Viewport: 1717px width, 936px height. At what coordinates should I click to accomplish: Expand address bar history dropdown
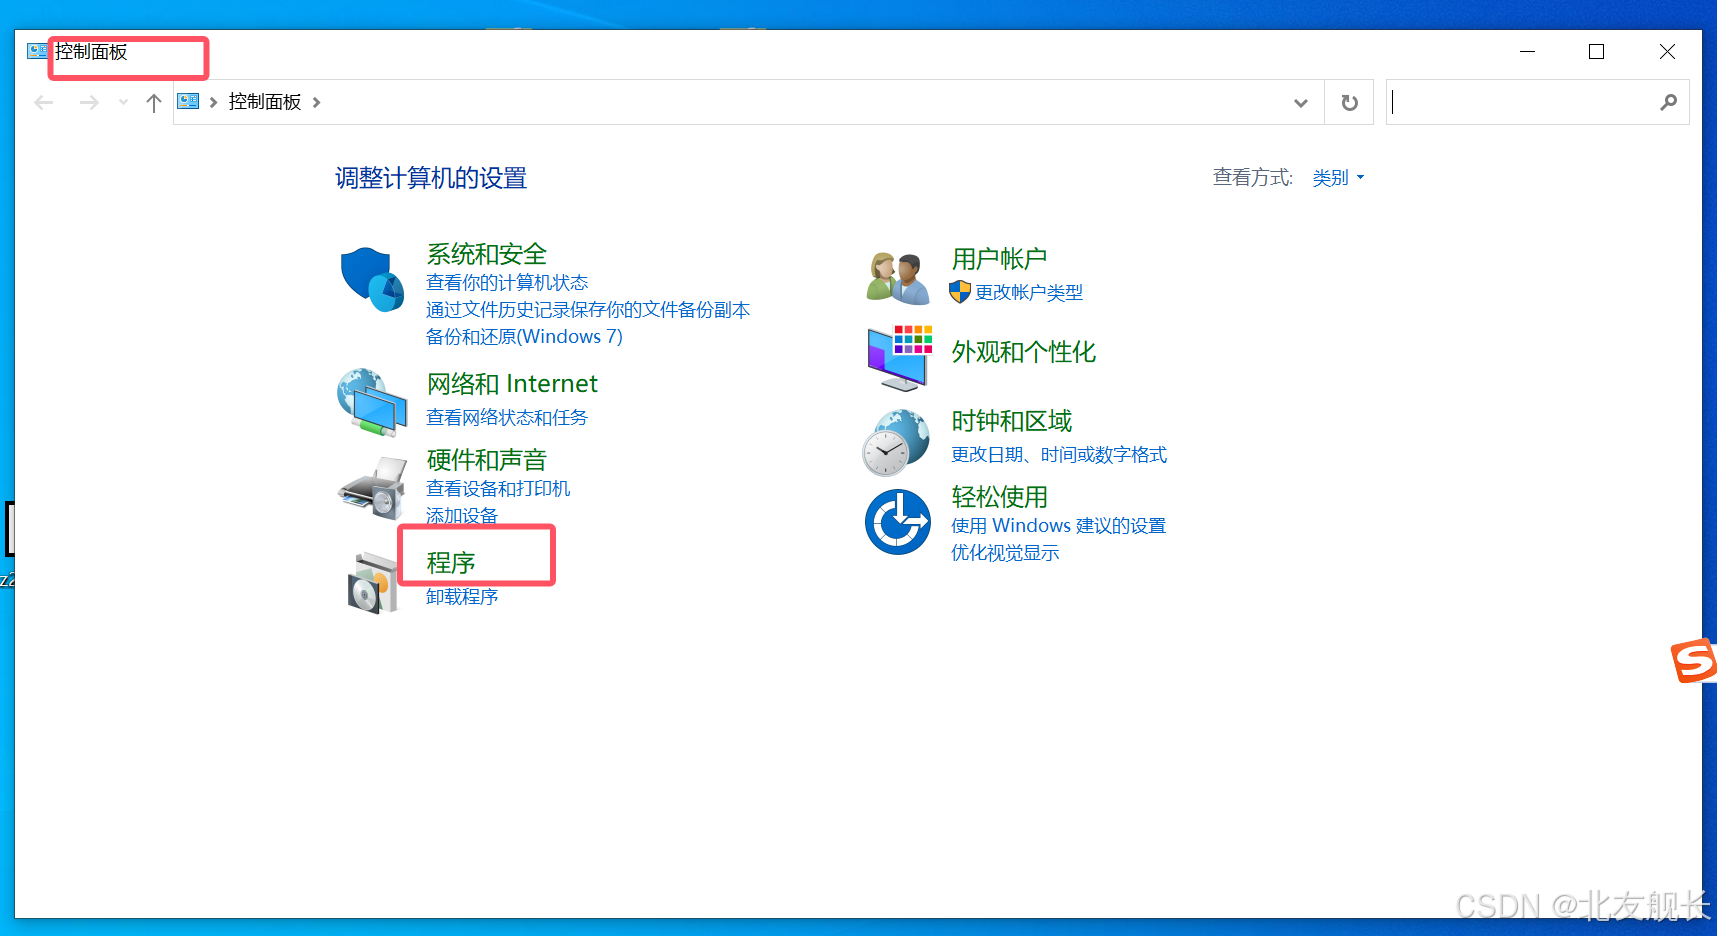pos(1300,102)
